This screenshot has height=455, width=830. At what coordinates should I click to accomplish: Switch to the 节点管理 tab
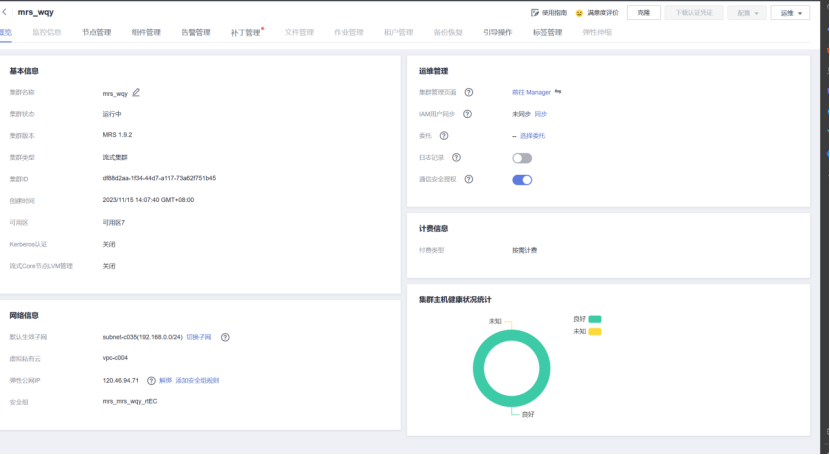(96, 32)
